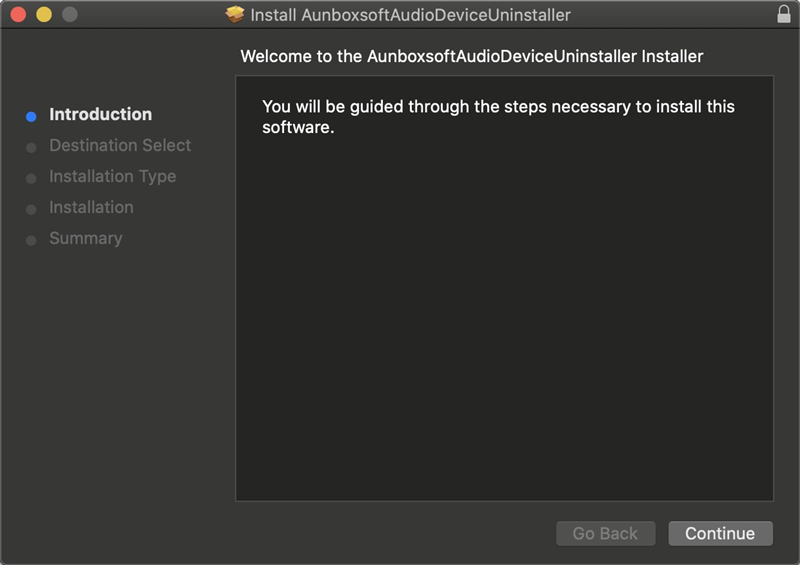Click the lock icon in title bar
Image resolution: width=800 pixels, height=565 pixels.
point(784,14)
